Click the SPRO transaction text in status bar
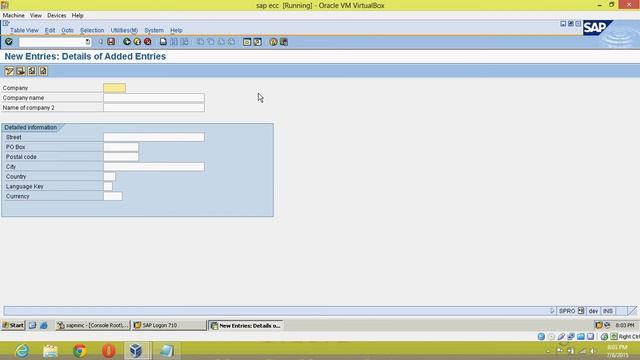 pos(567,311)
